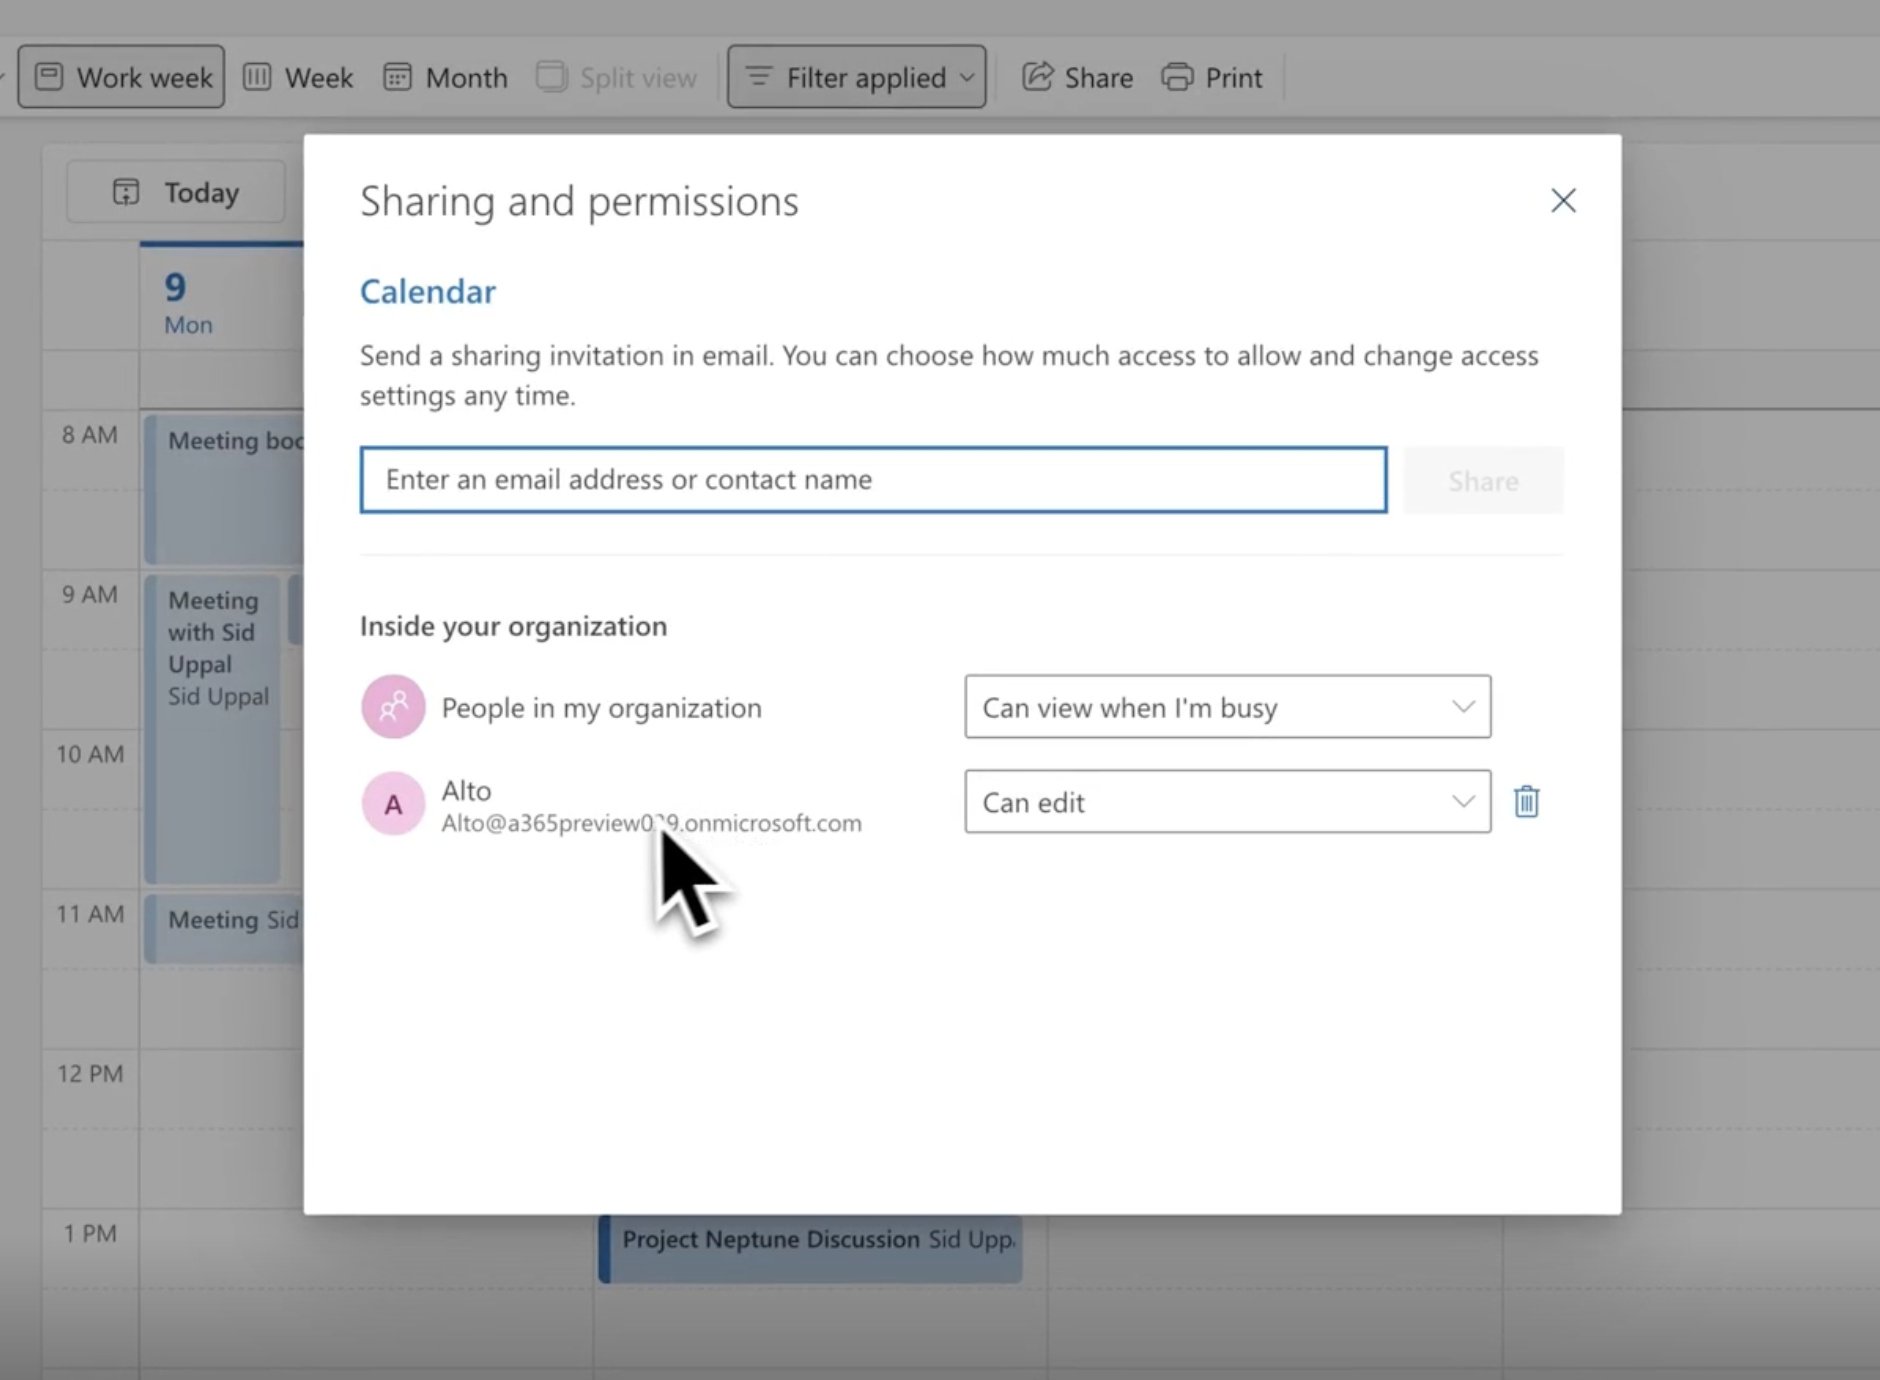Image resolution: width=1880 pixels, height=1380 pixels.
Task: Click the Share button beside email field
Action: click(1482, 481)
